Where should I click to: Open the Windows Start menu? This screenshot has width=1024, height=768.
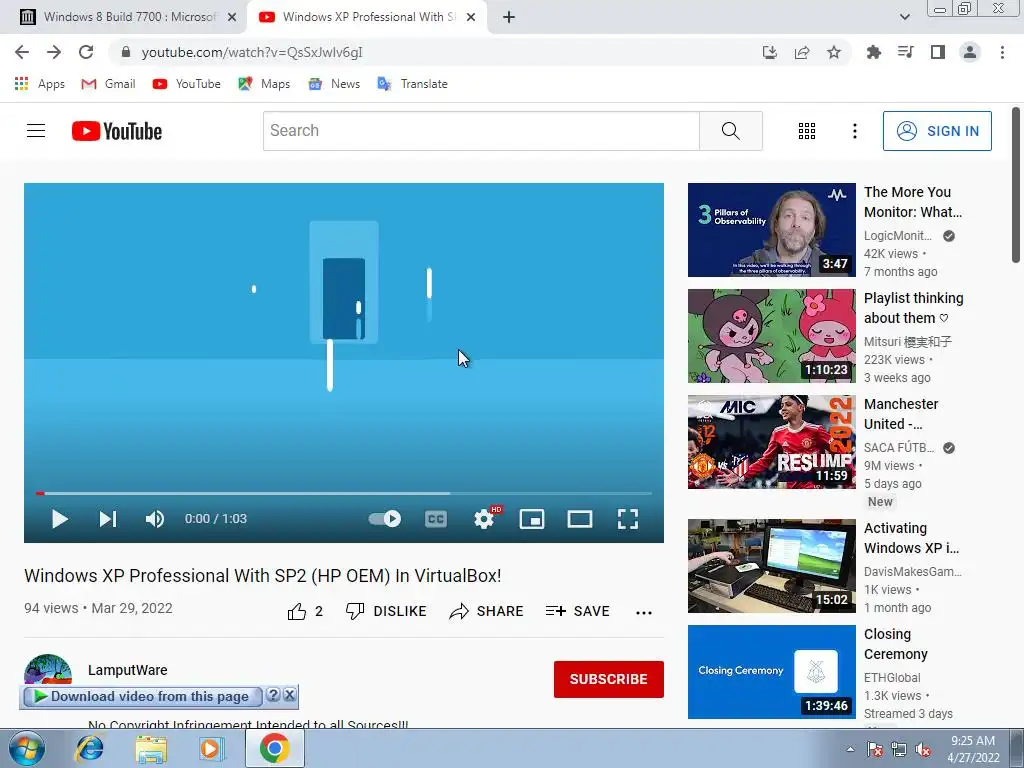coord(25,749)
